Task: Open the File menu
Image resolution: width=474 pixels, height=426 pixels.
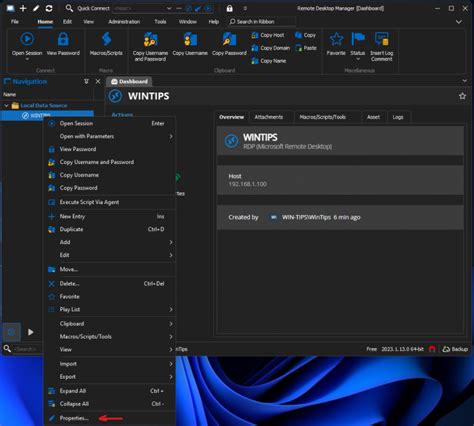Action: (15, 22)
